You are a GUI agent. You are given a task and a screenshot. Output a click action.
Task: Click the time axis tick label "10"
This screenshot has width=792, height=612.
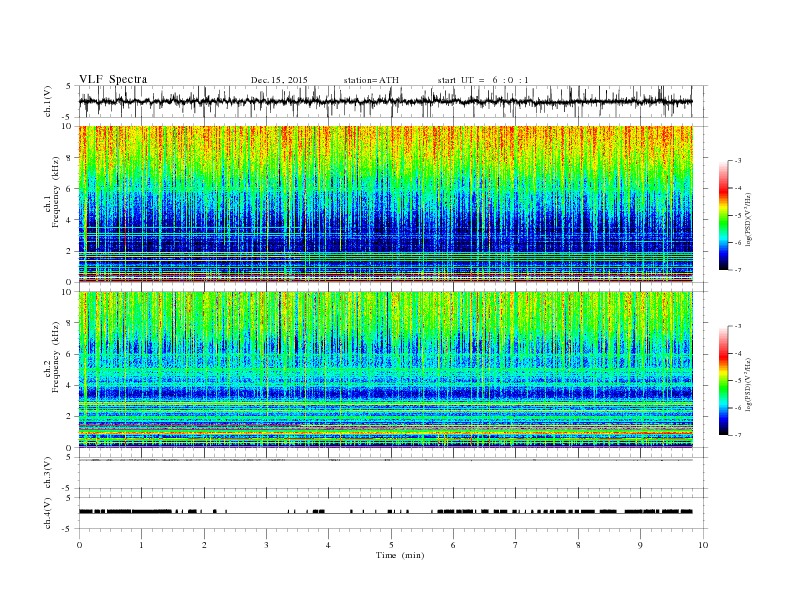703,545
